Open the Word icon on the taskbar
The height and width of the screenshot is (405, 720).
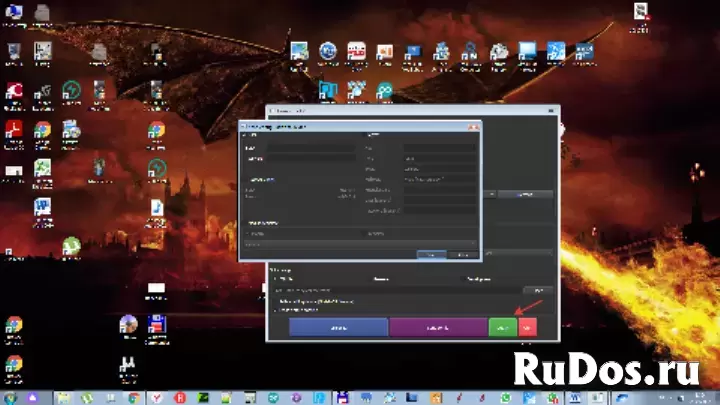click(574, 398)
